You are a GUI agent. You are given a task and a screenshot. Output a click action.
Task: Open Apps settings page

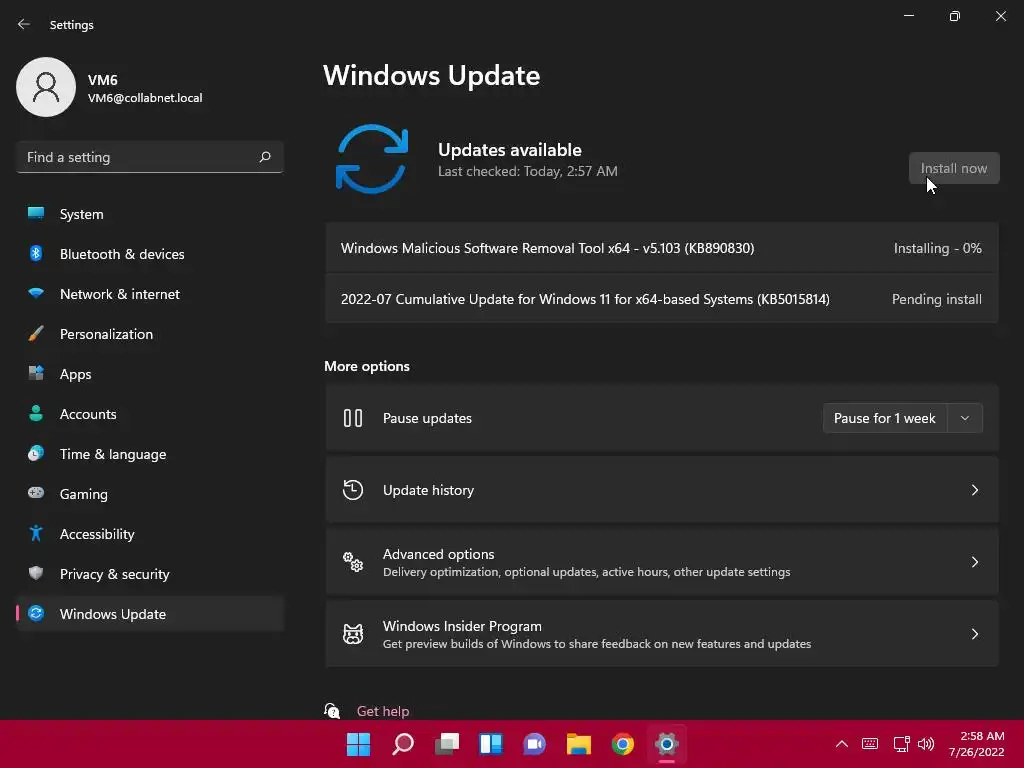click(150, 374)
